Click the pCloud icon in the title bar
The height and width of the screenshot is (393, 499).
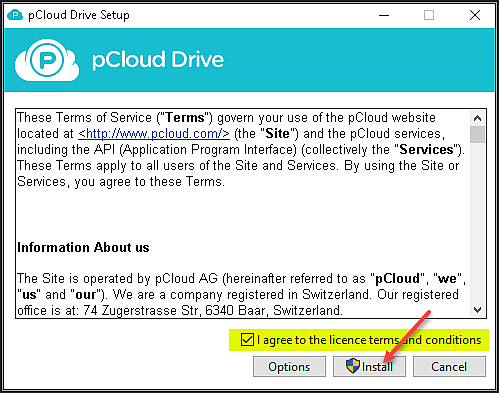click(x=15, y=15)
